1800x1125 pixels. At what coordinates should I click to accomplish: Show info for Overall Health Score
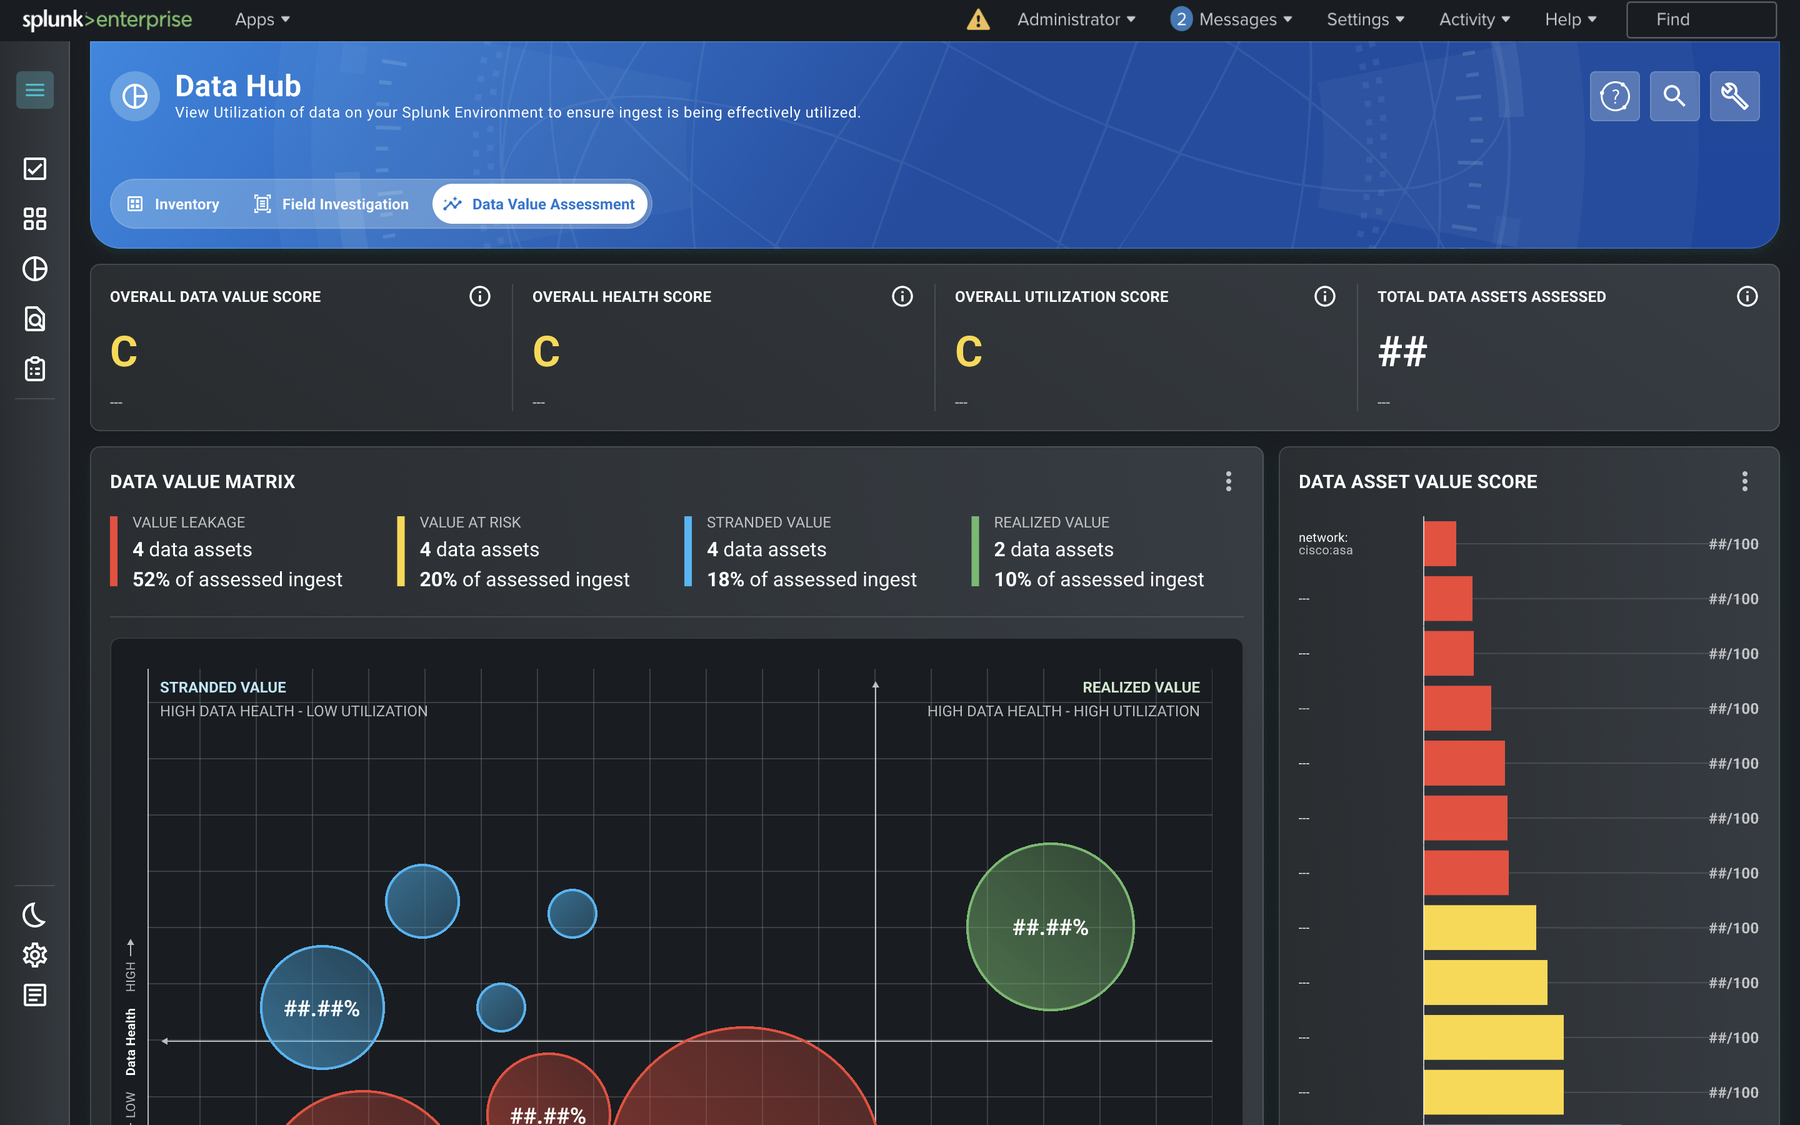(902, 296)
